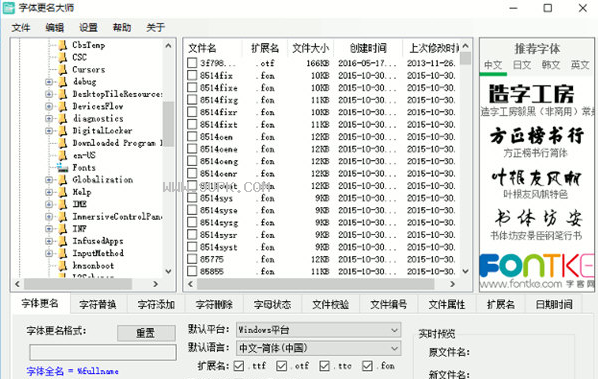Open the 编辑 menu
The width and height of the screenshot is (598, 379).
55,27
